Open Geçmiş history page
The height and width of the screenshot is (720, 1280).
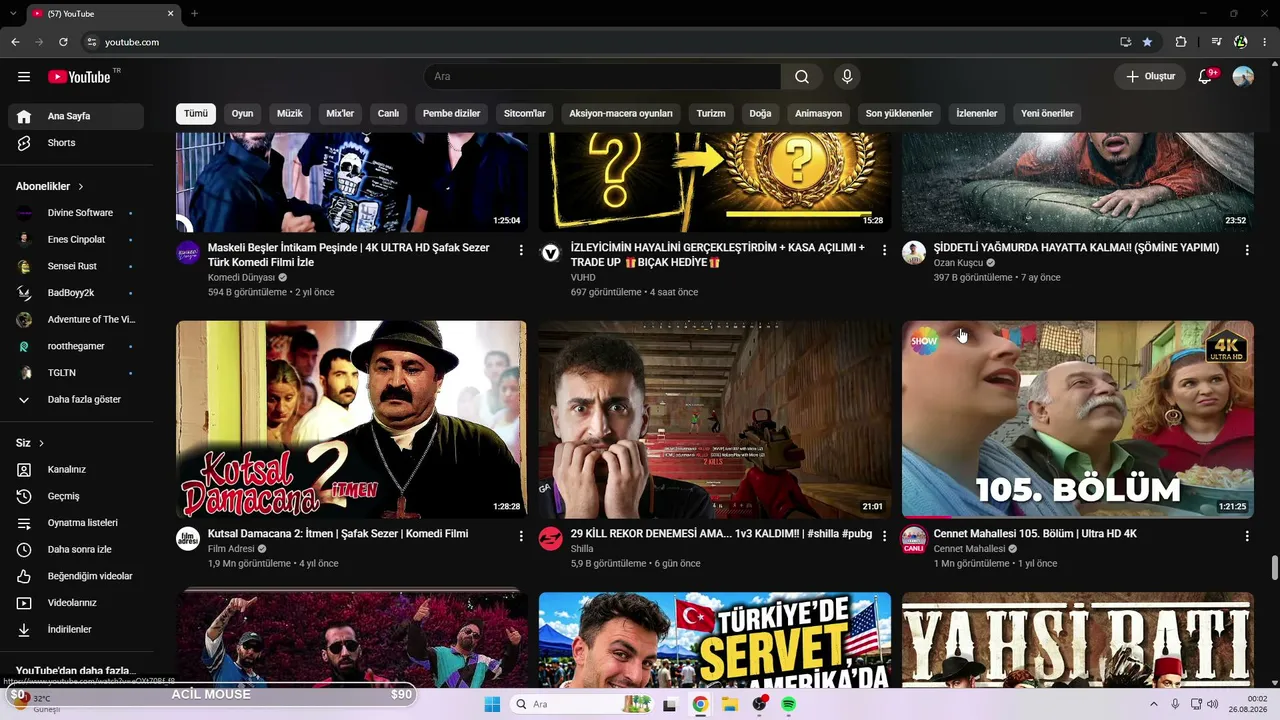pos(76,496)
